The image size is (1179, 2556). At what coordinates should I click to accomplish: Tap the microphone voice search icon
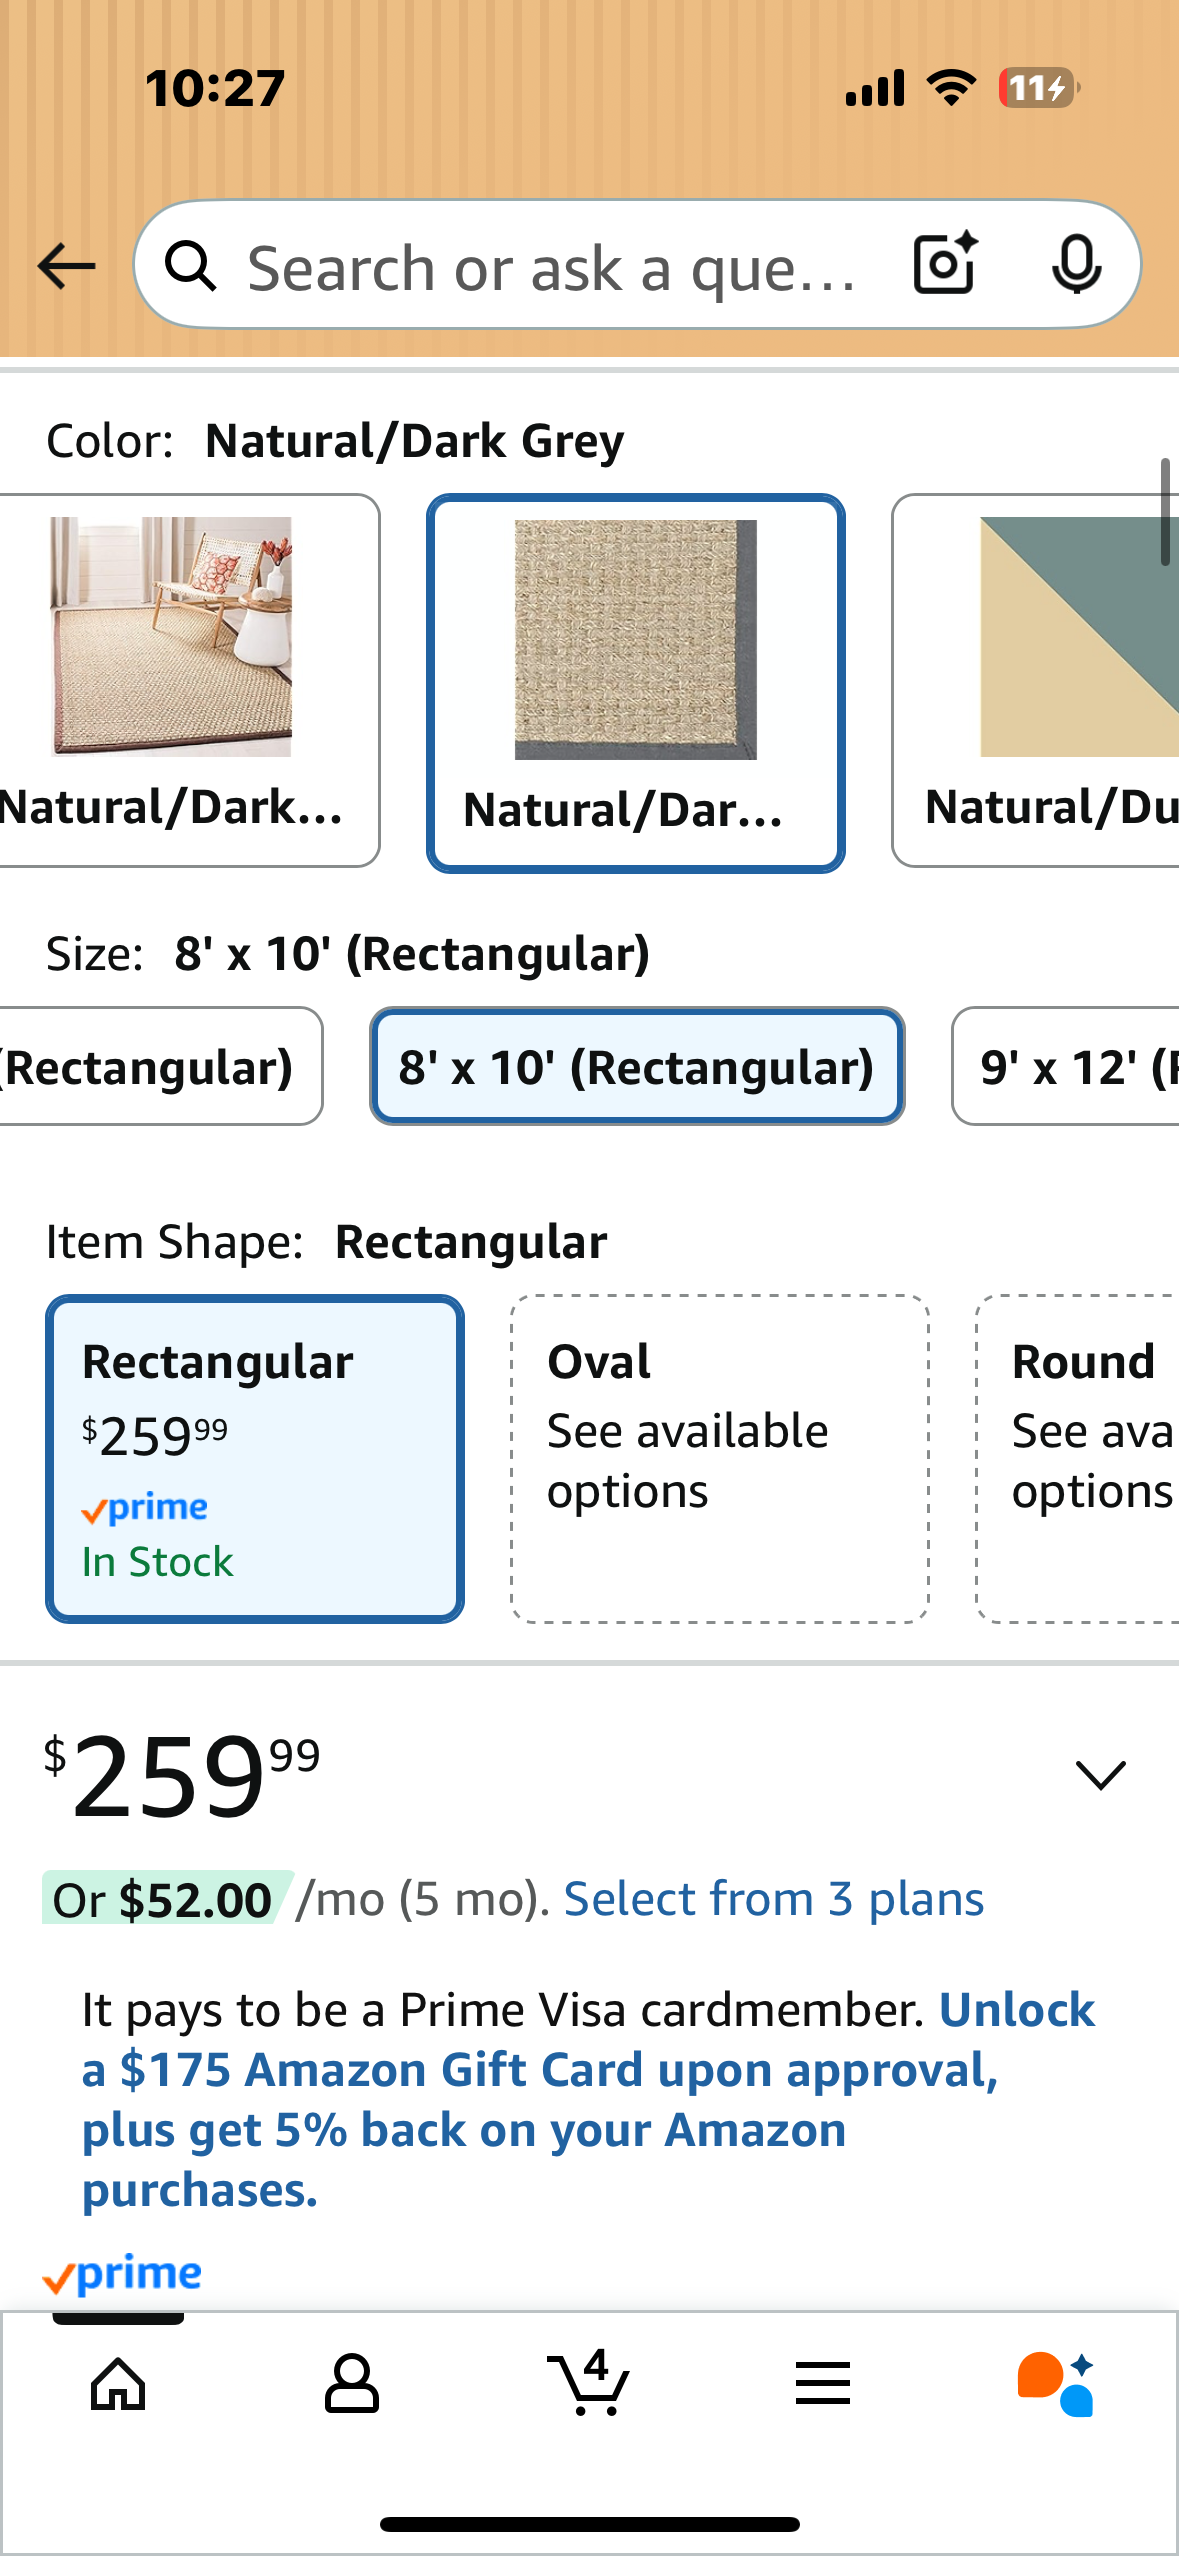click(1076, 265)
